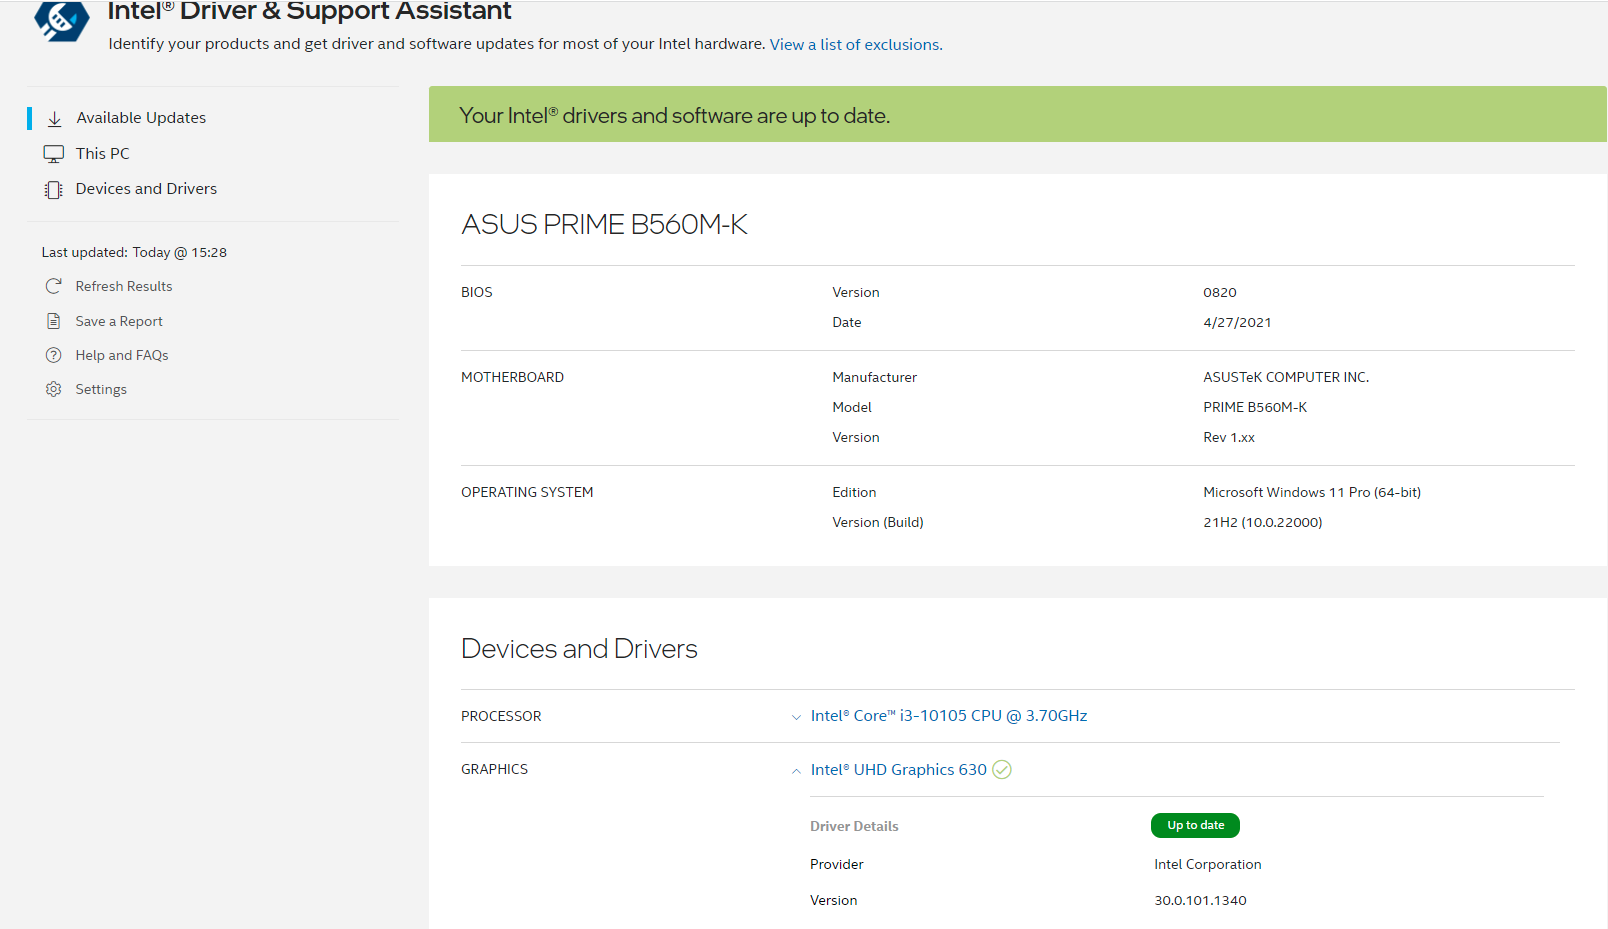
Task: Click ASUSTeK COMPUTER INC. manufacturer value
Action: click(1286, 378)
